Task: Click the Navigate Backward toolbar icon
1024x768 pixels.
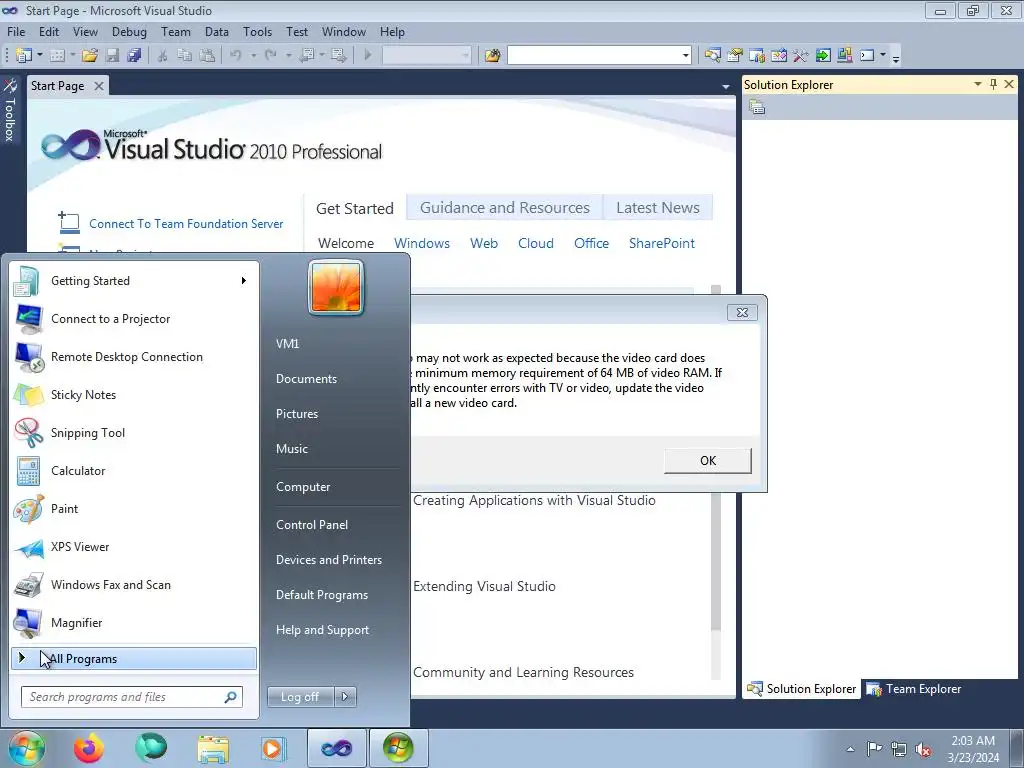Action: tap(307, 56)
